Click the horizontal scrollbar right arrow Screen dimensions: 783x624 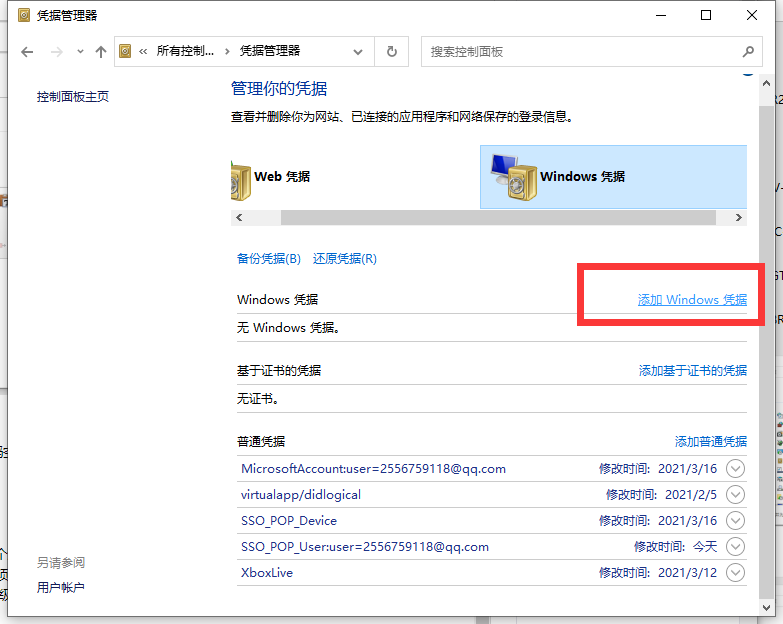[x=739, y=217]
